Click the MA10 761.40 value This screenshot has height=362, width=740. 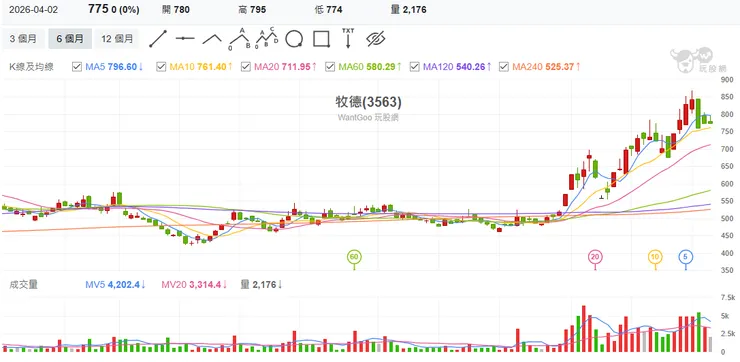(x=201, y=67)
